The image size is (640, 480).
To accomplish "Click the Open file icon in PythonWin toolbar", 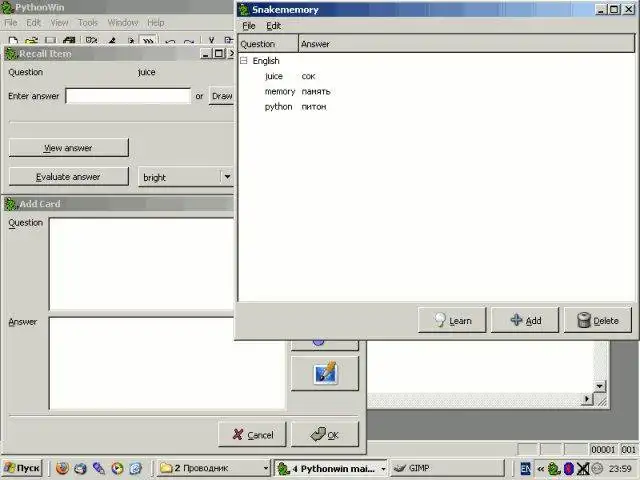I will [31, 41].
